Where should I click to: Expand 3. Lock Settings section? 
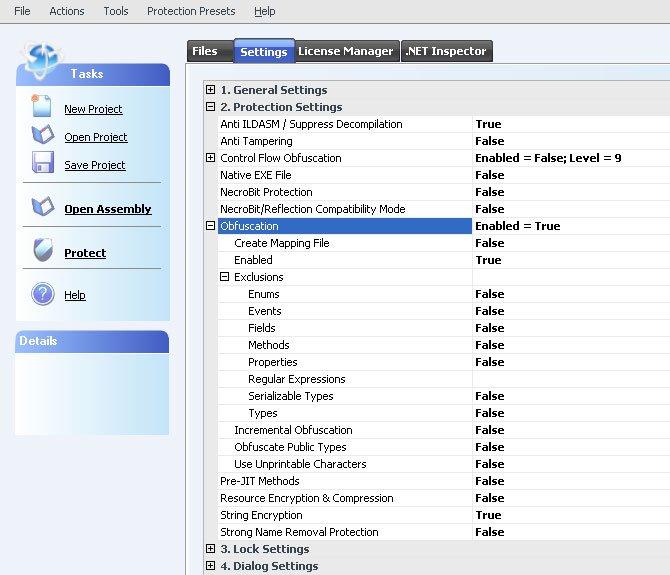coord(210,549)
